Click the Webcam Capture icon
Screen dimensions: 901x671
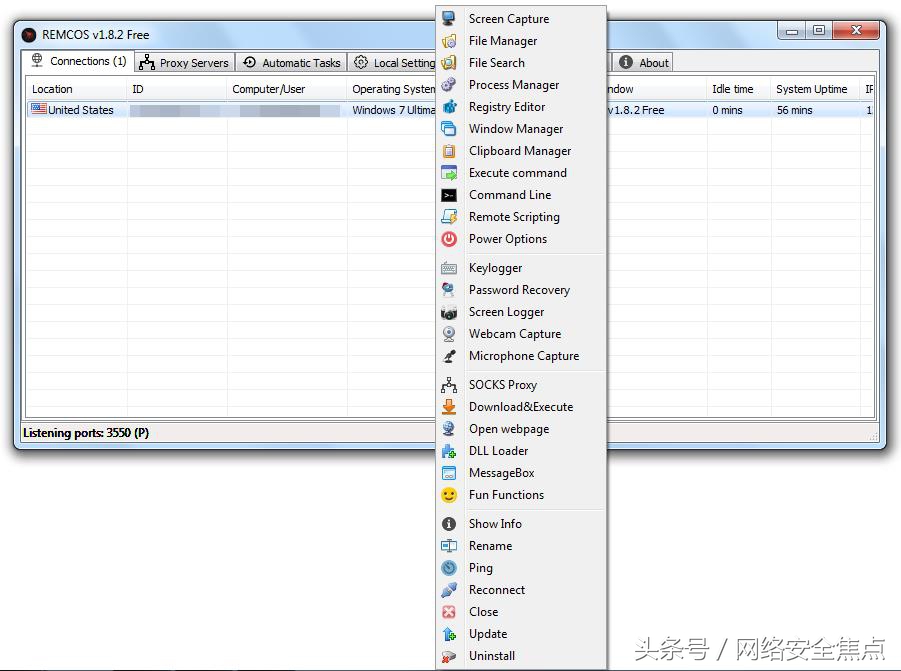point(449,334)
